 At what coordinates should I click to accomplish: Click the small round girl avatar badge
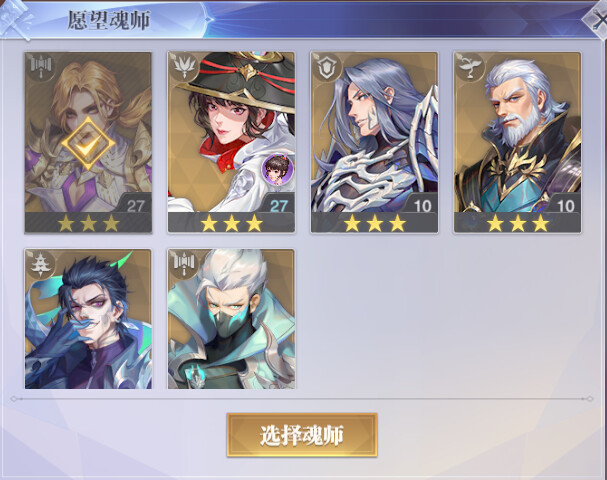coord(278,168)
